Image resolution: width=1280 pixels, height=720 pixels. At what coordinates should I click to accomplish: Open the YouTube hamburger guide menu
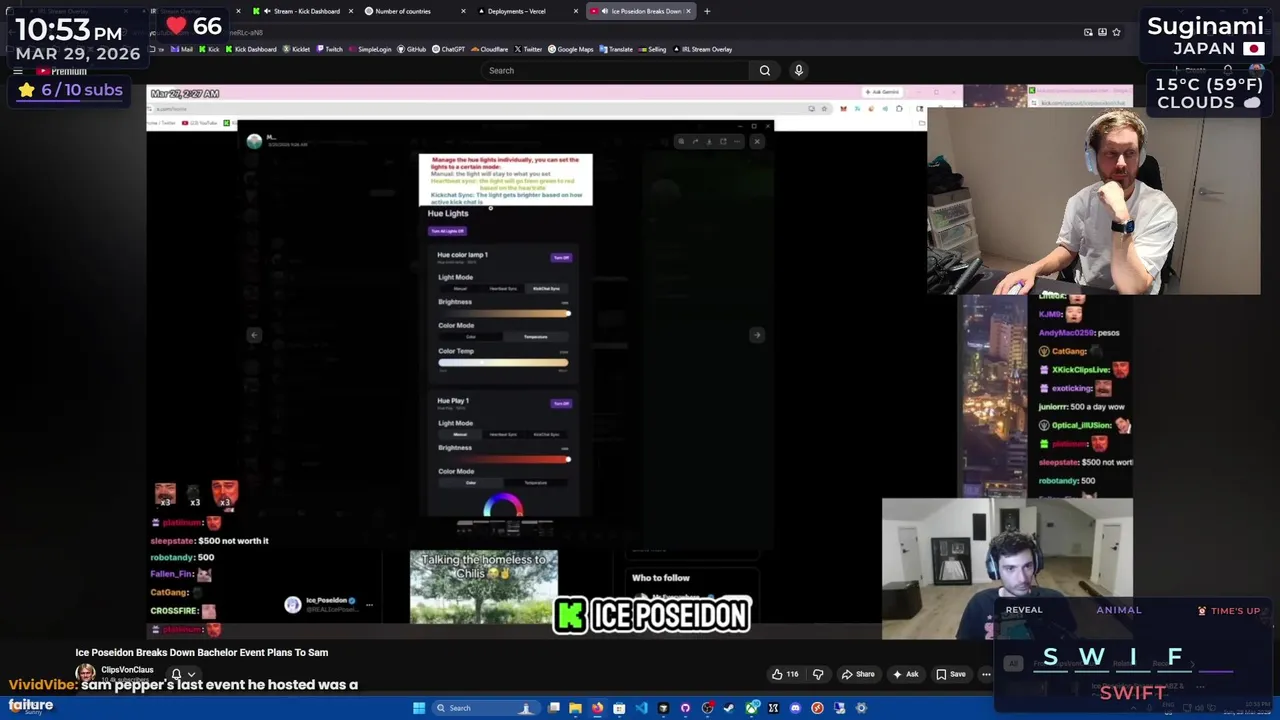[17, 71]
